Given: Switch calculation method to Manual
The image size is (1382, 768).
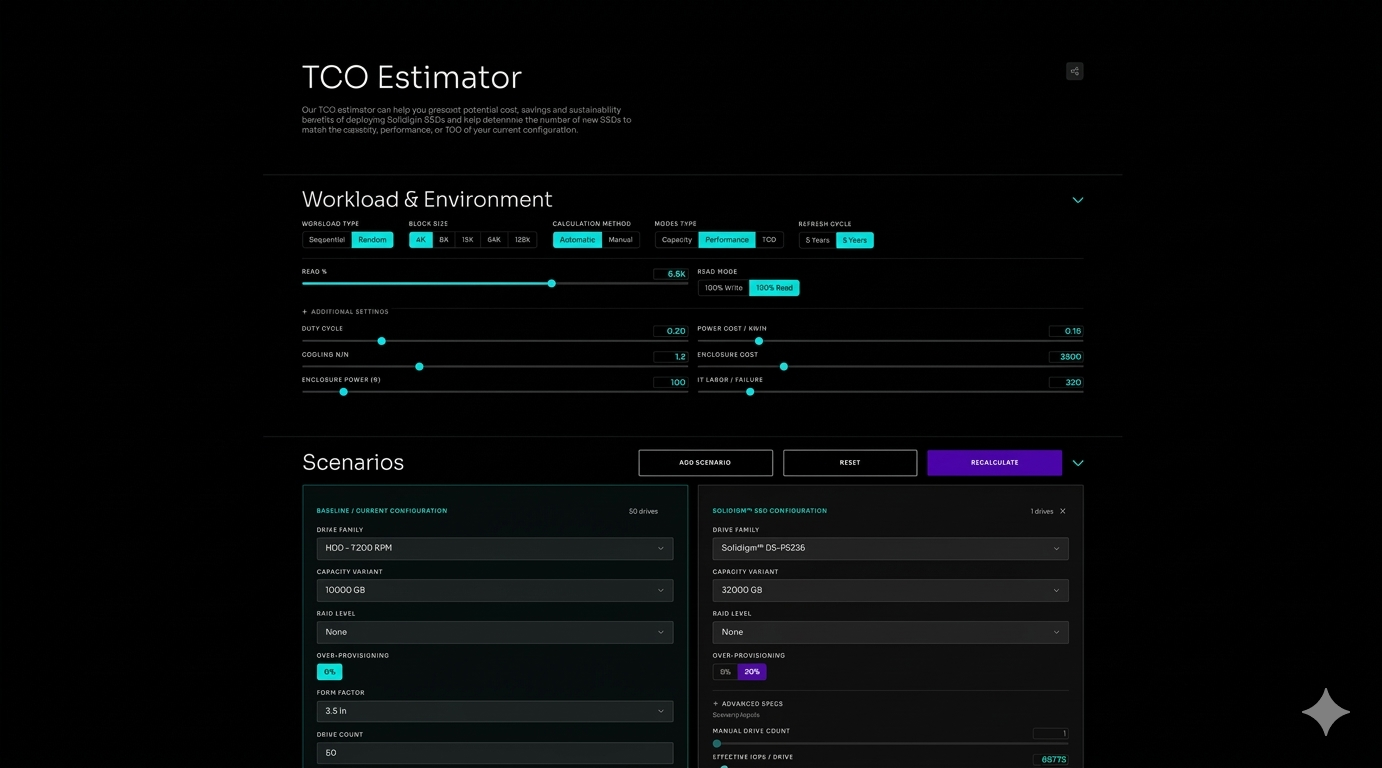Looking at the screenshot, I should 621,239.
